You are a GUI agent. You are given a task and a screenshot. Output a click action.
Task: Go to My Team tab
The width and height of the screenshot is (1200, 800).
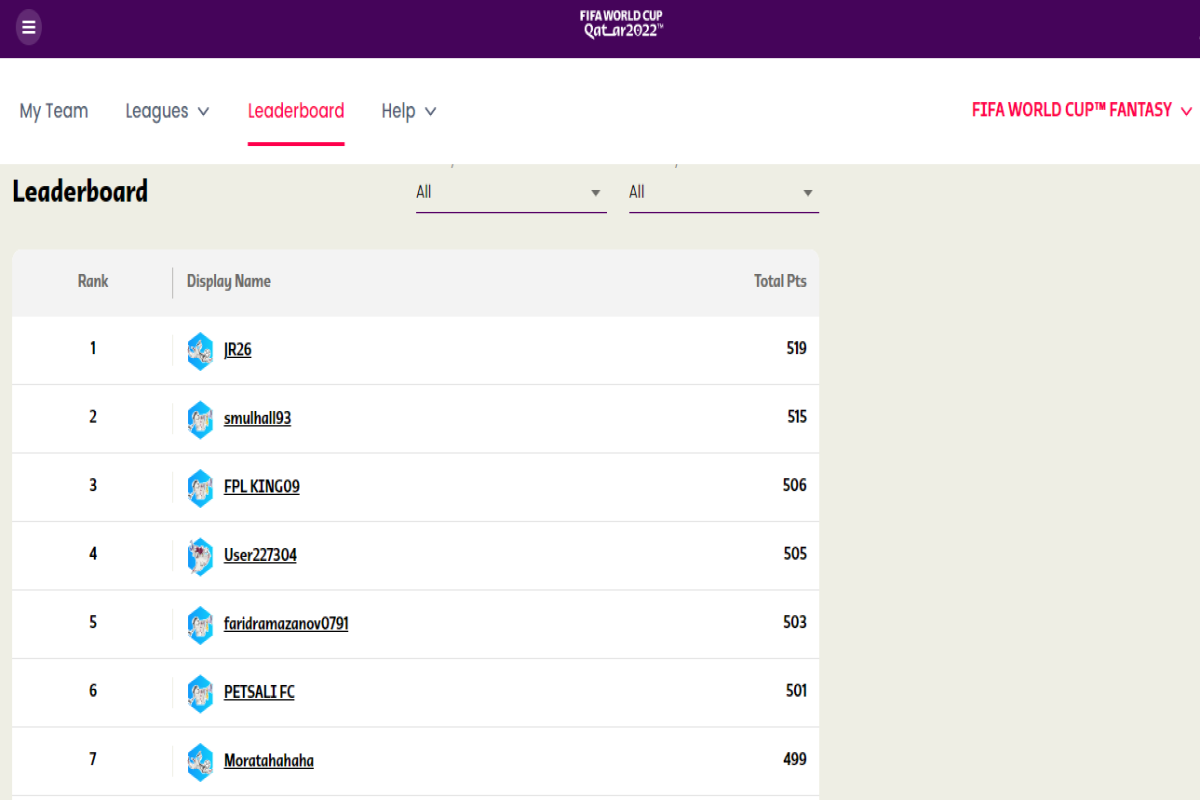pyautogui.click(x=54, y=111)
